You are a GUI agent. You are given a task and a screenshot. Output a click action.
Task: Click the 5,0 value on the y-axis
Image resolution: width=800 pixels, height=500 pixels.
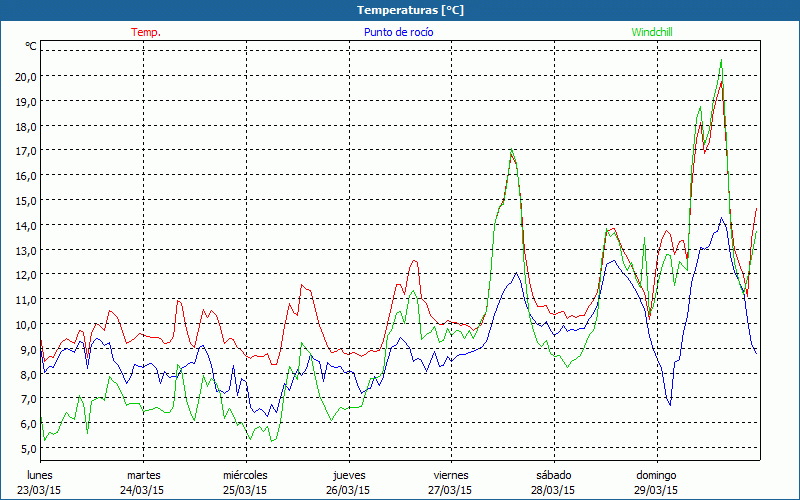pos(26,448)
